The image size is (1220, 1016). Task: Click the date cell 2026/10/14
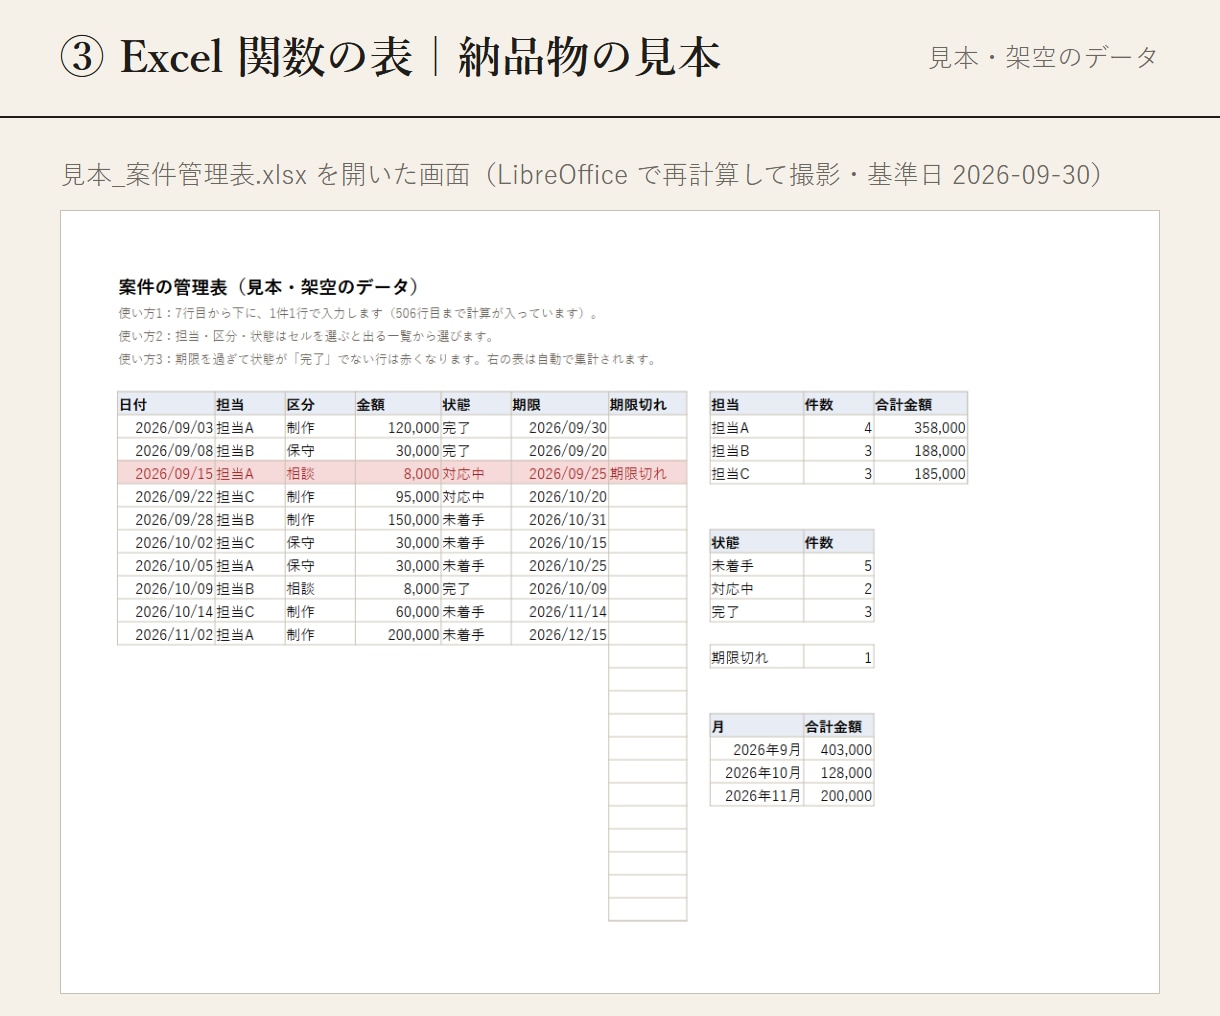(x=166, y=611)
